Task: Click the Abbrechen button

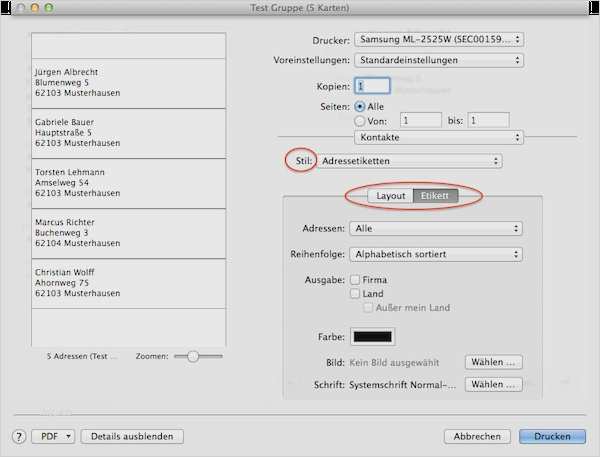Action: coord(477,436)
